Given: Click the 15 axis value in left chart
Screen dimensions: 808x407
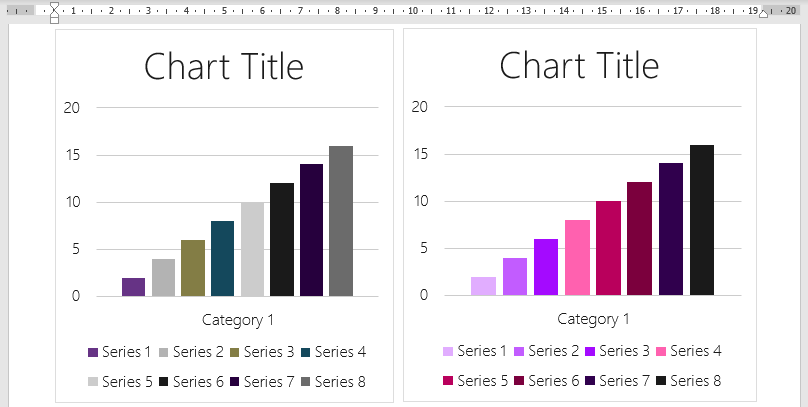Looking at the screenshot, I should 72,155.
